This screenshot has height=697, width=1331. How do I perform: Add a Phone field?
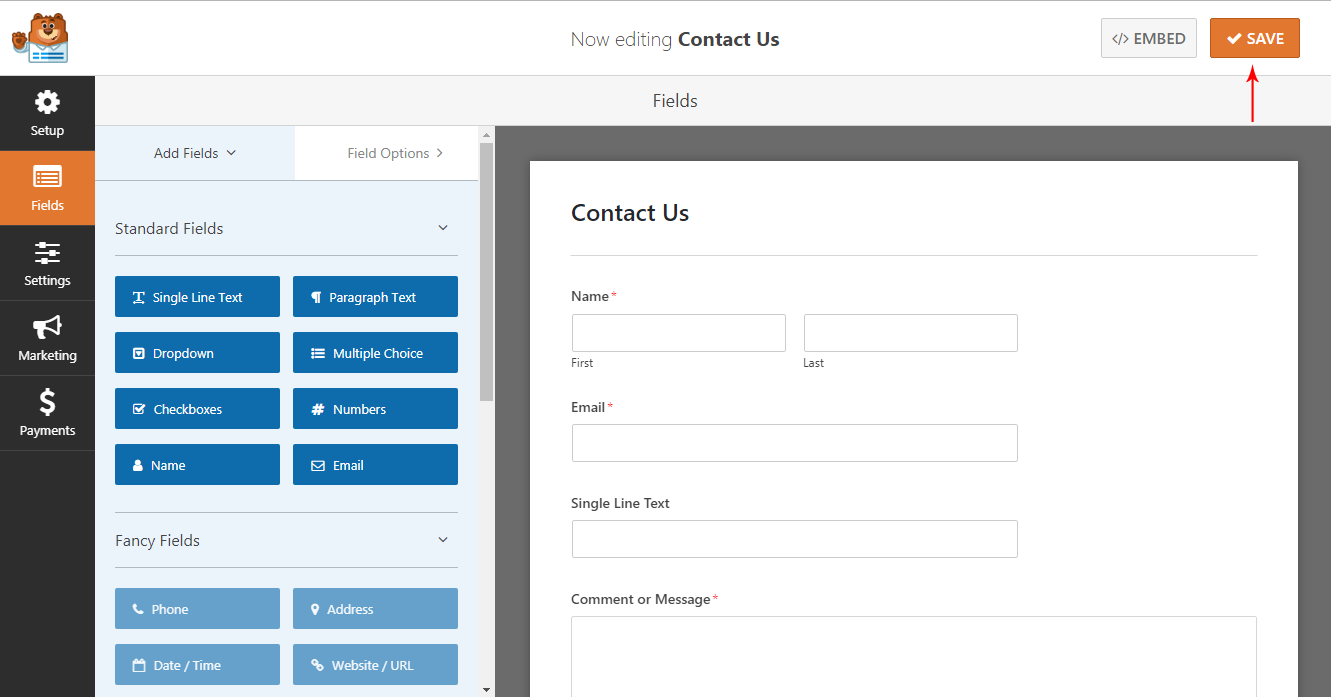pyautogui.click(x=197, y=609)
